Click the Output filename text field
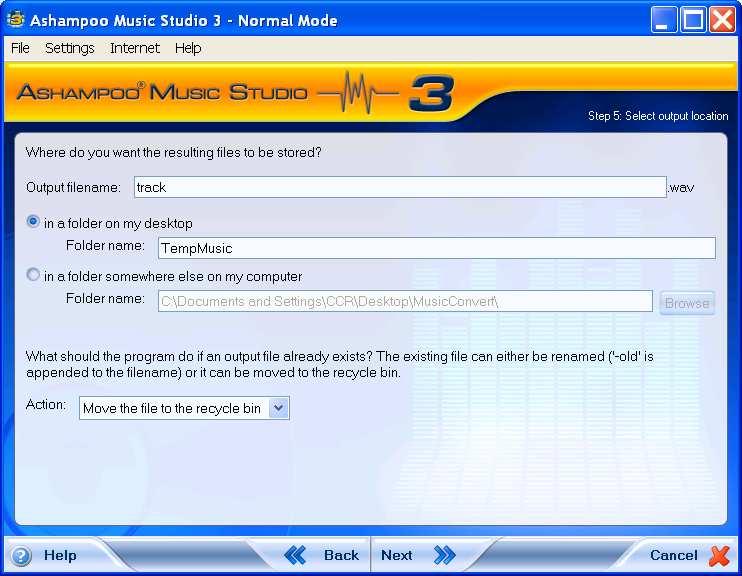Screen dimensions: 742x576 400,187
